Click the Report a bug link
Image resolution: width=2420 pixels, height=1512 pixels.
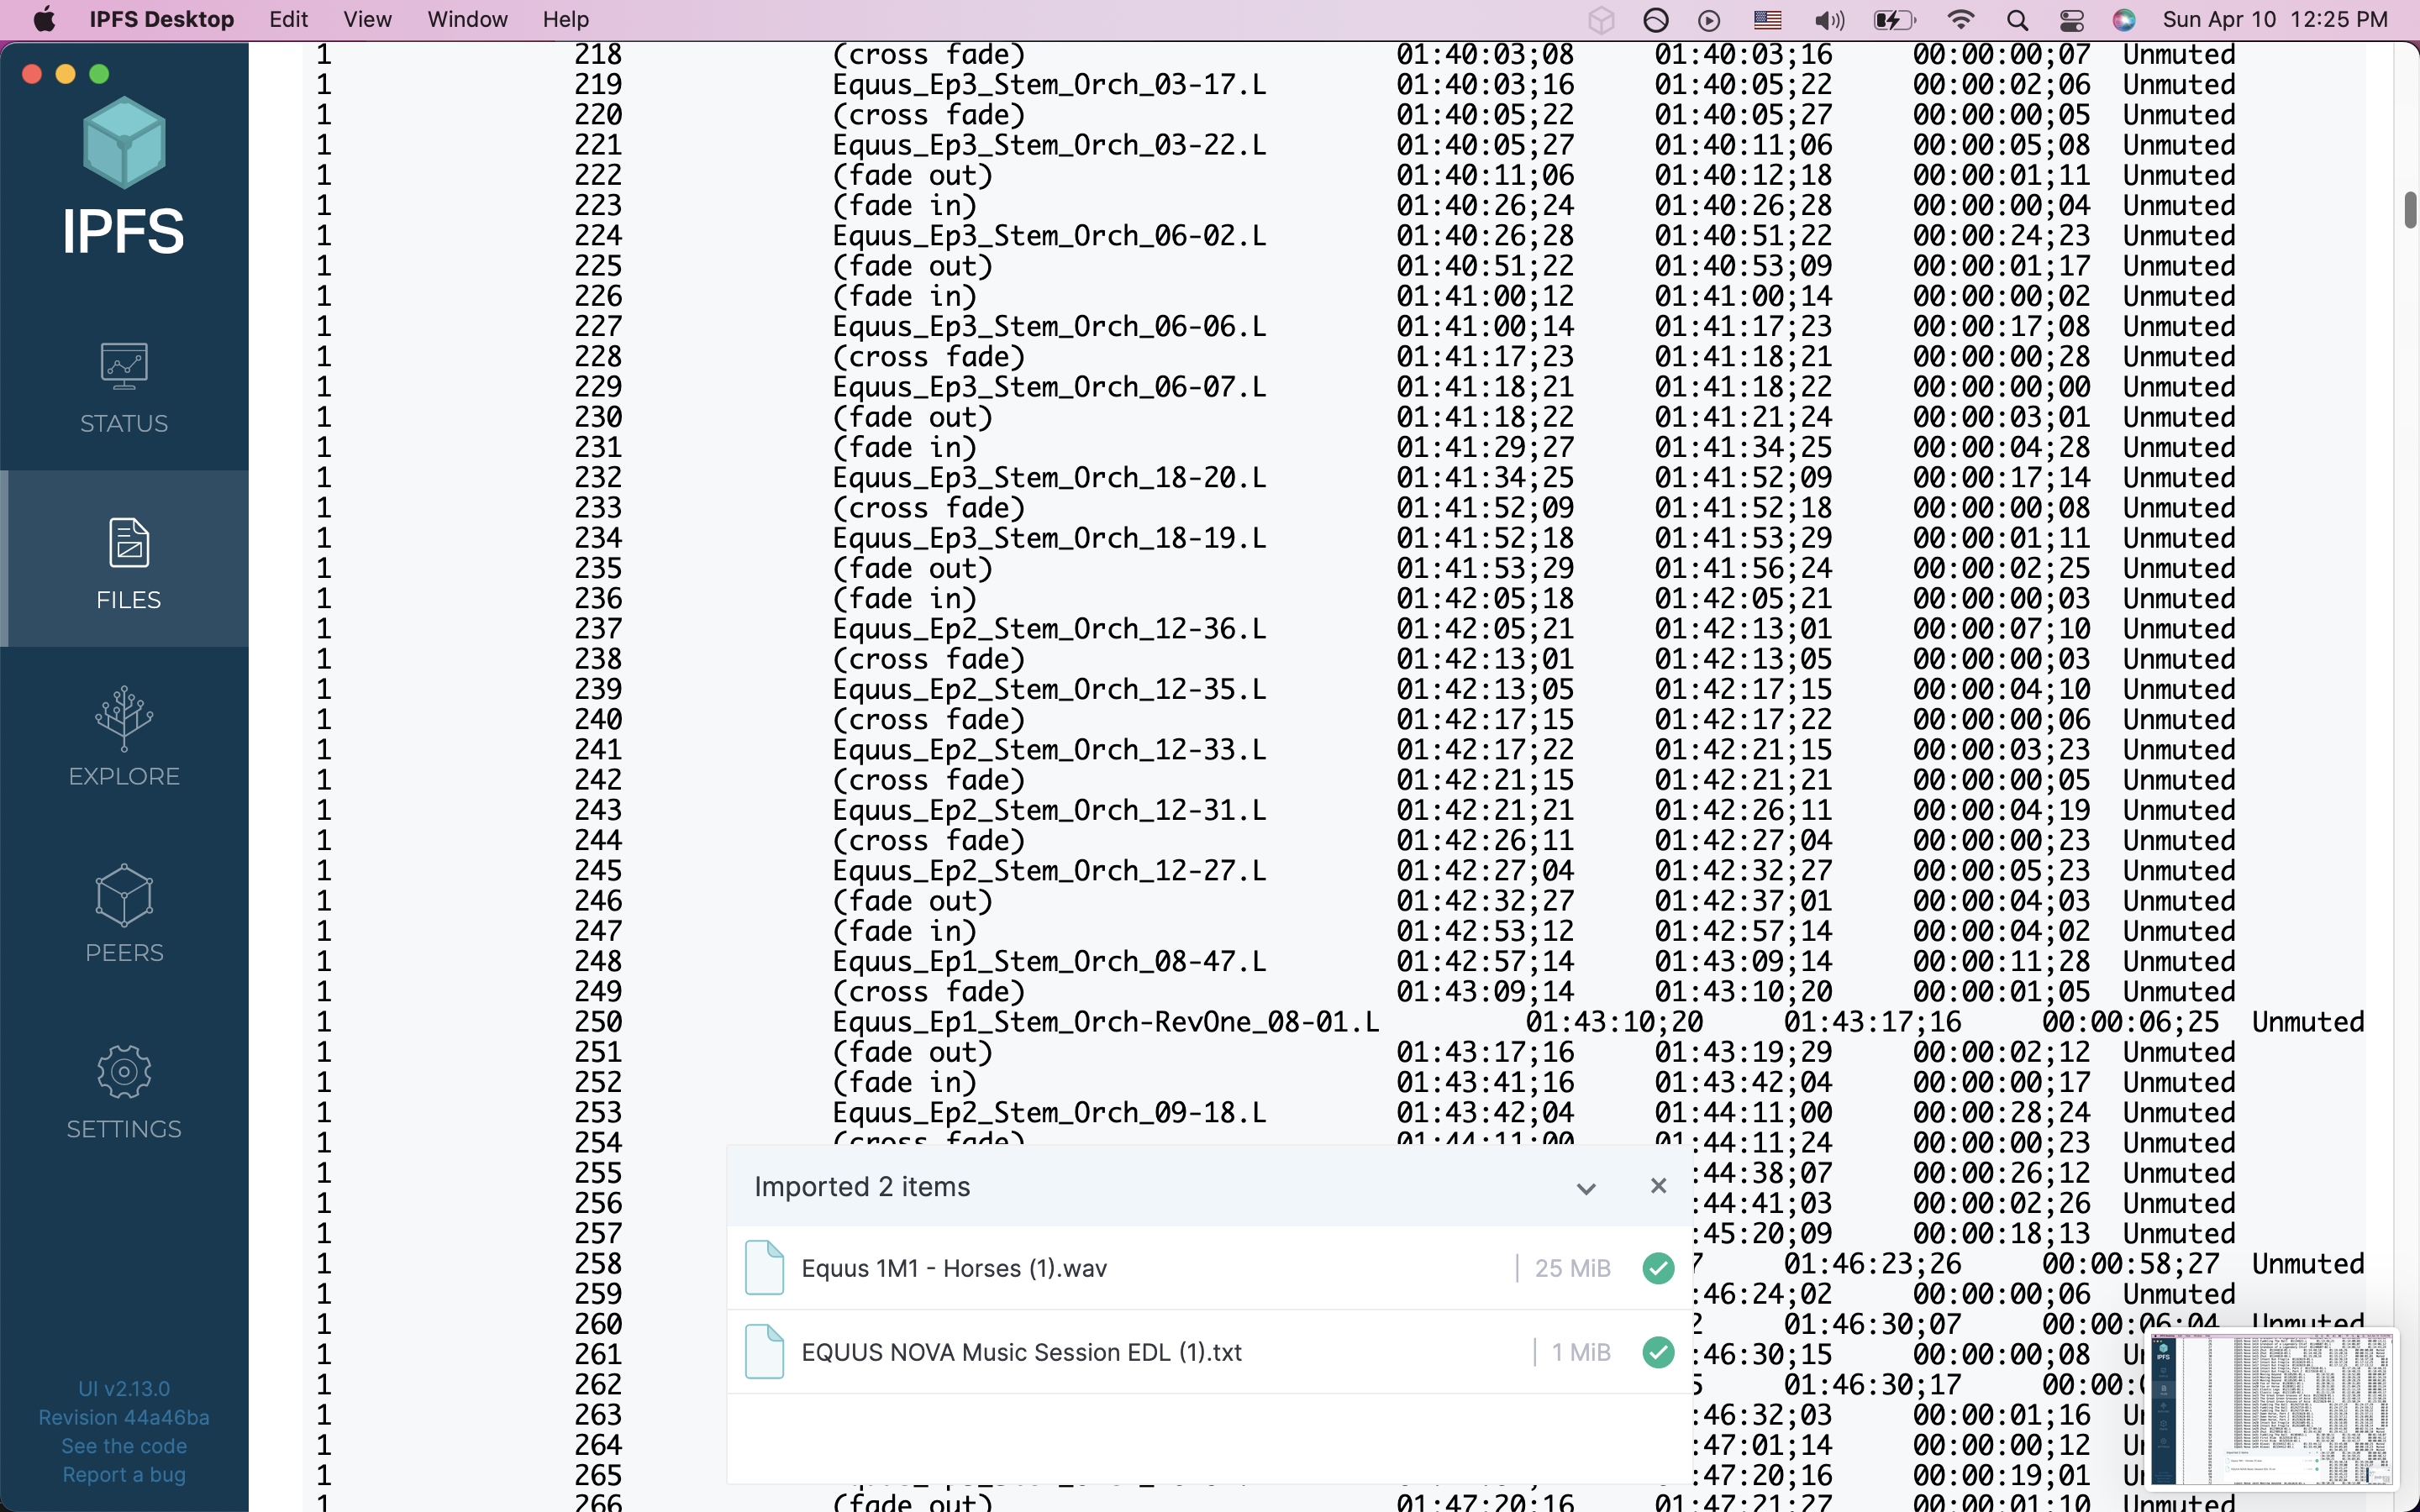pos(124,1474)
